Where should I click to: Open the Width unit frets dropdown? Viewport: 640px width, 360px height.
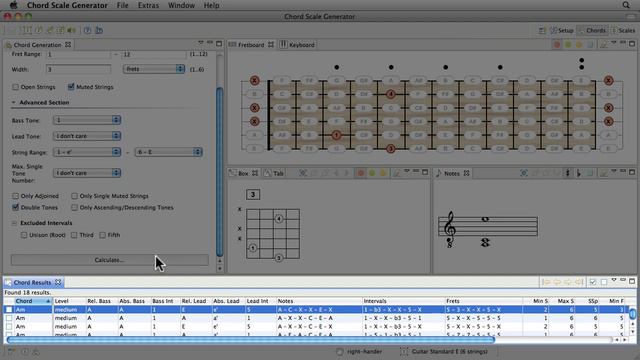154,69
